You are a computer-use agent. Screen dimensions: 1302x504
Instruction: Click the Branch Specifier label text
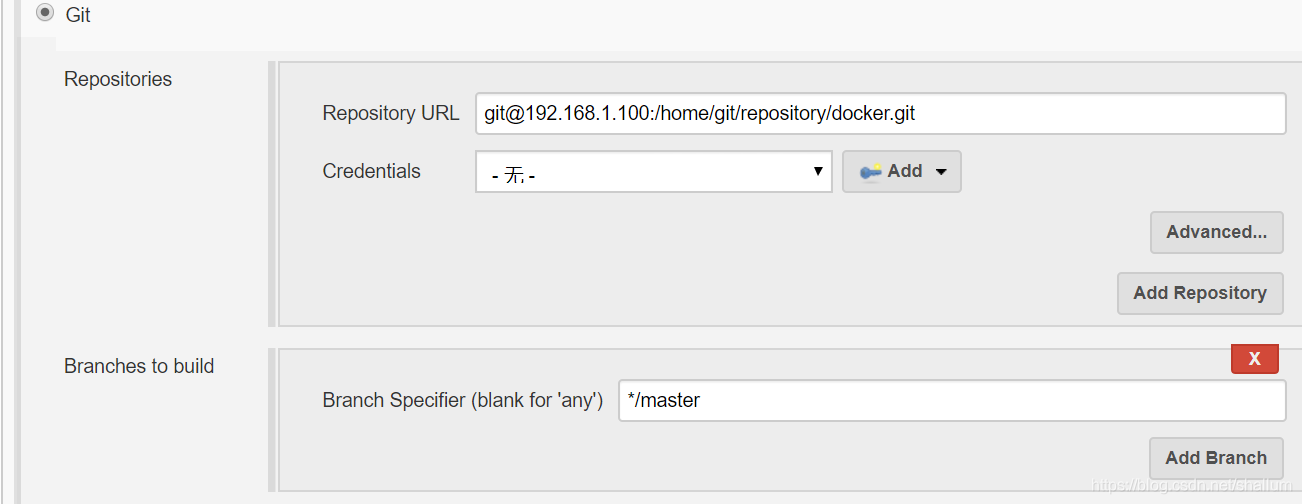click(462, 401)
